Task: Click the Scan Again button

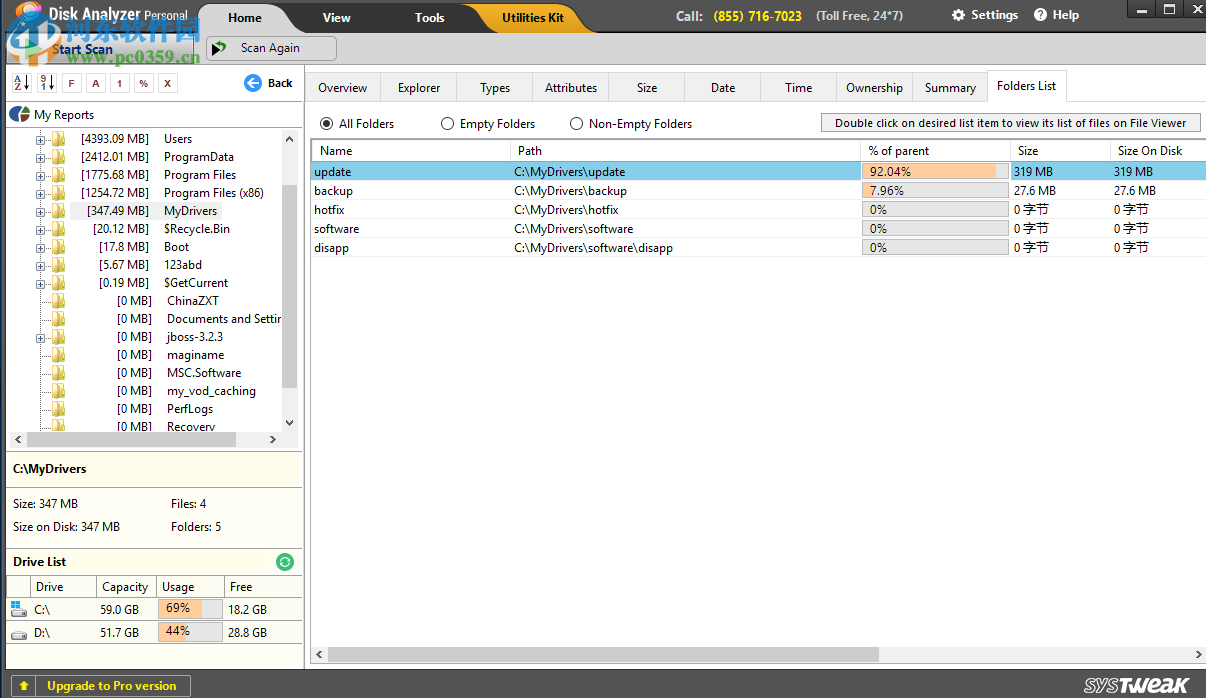Action: point(270,47)
